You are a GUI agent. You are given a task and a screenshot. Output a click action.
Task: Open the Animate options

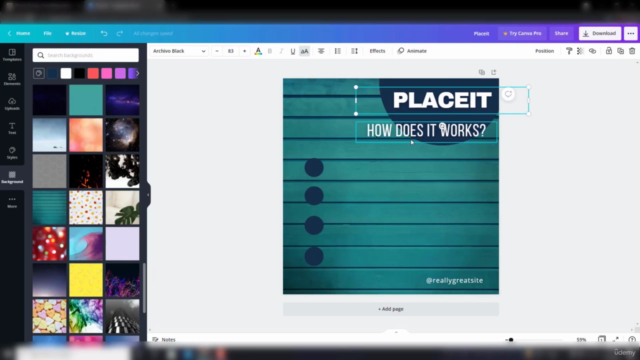point(412,51)
